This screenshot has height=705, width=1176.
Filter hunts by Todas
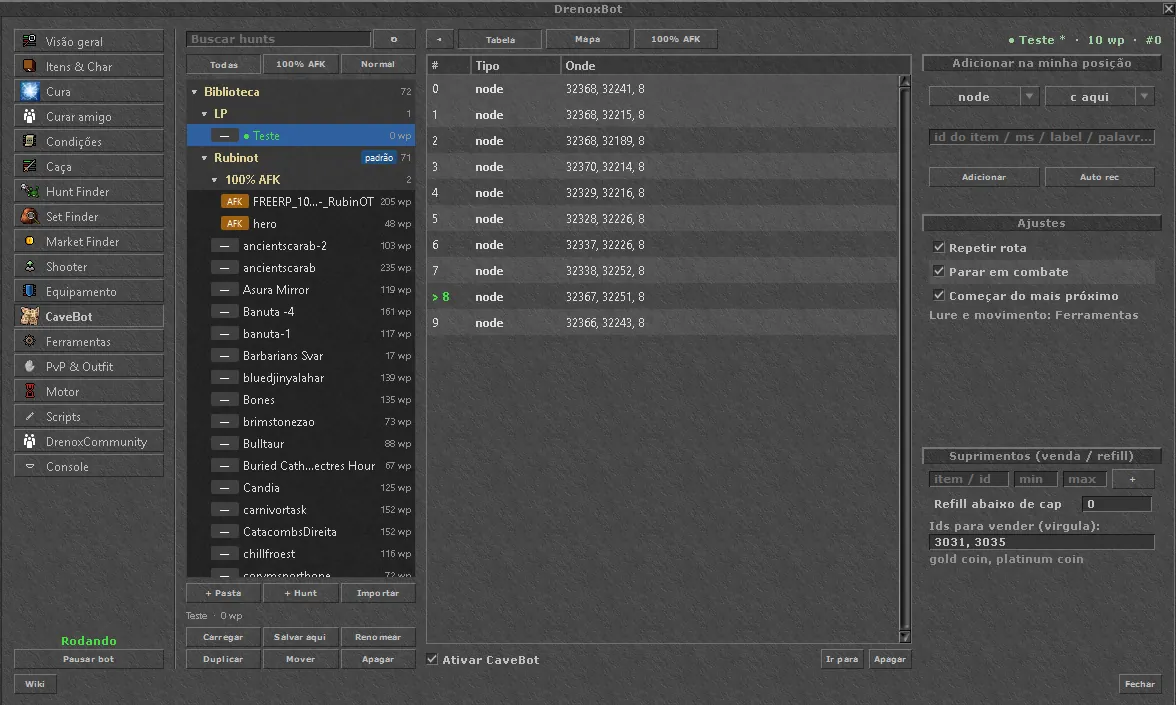pyautogui.click(x=224, y=64)
